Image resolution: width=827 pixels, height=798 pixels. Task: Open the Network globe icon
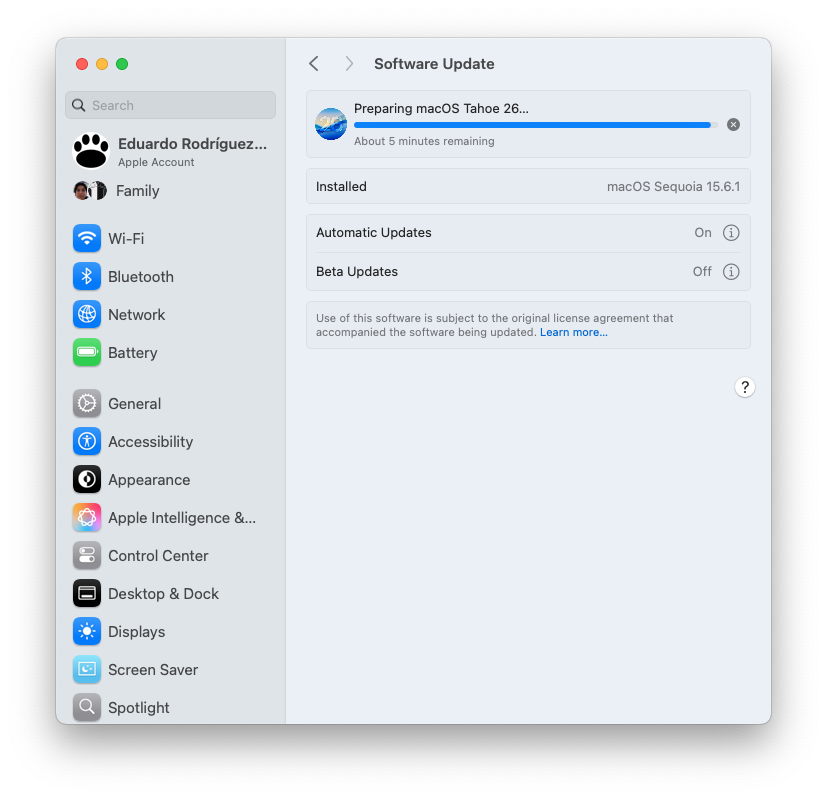coord(87,315)
